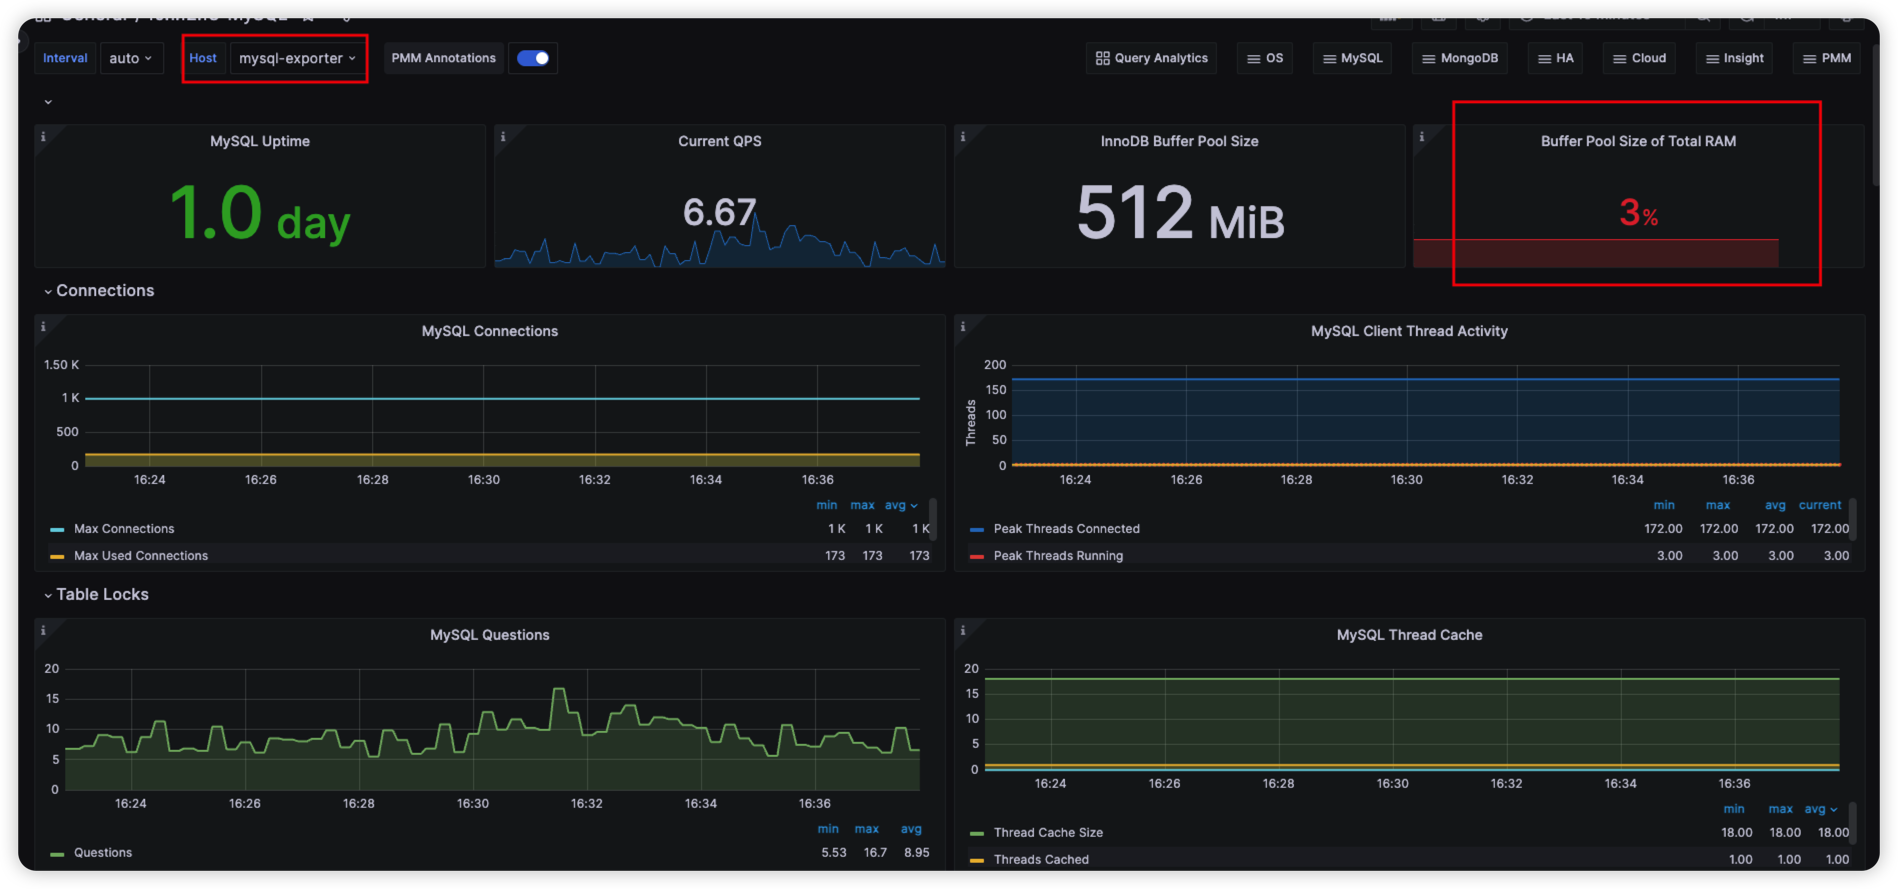1898x889 pixels.
Task: Sort MySQL Connections legend by min
Action: point(827,505)
